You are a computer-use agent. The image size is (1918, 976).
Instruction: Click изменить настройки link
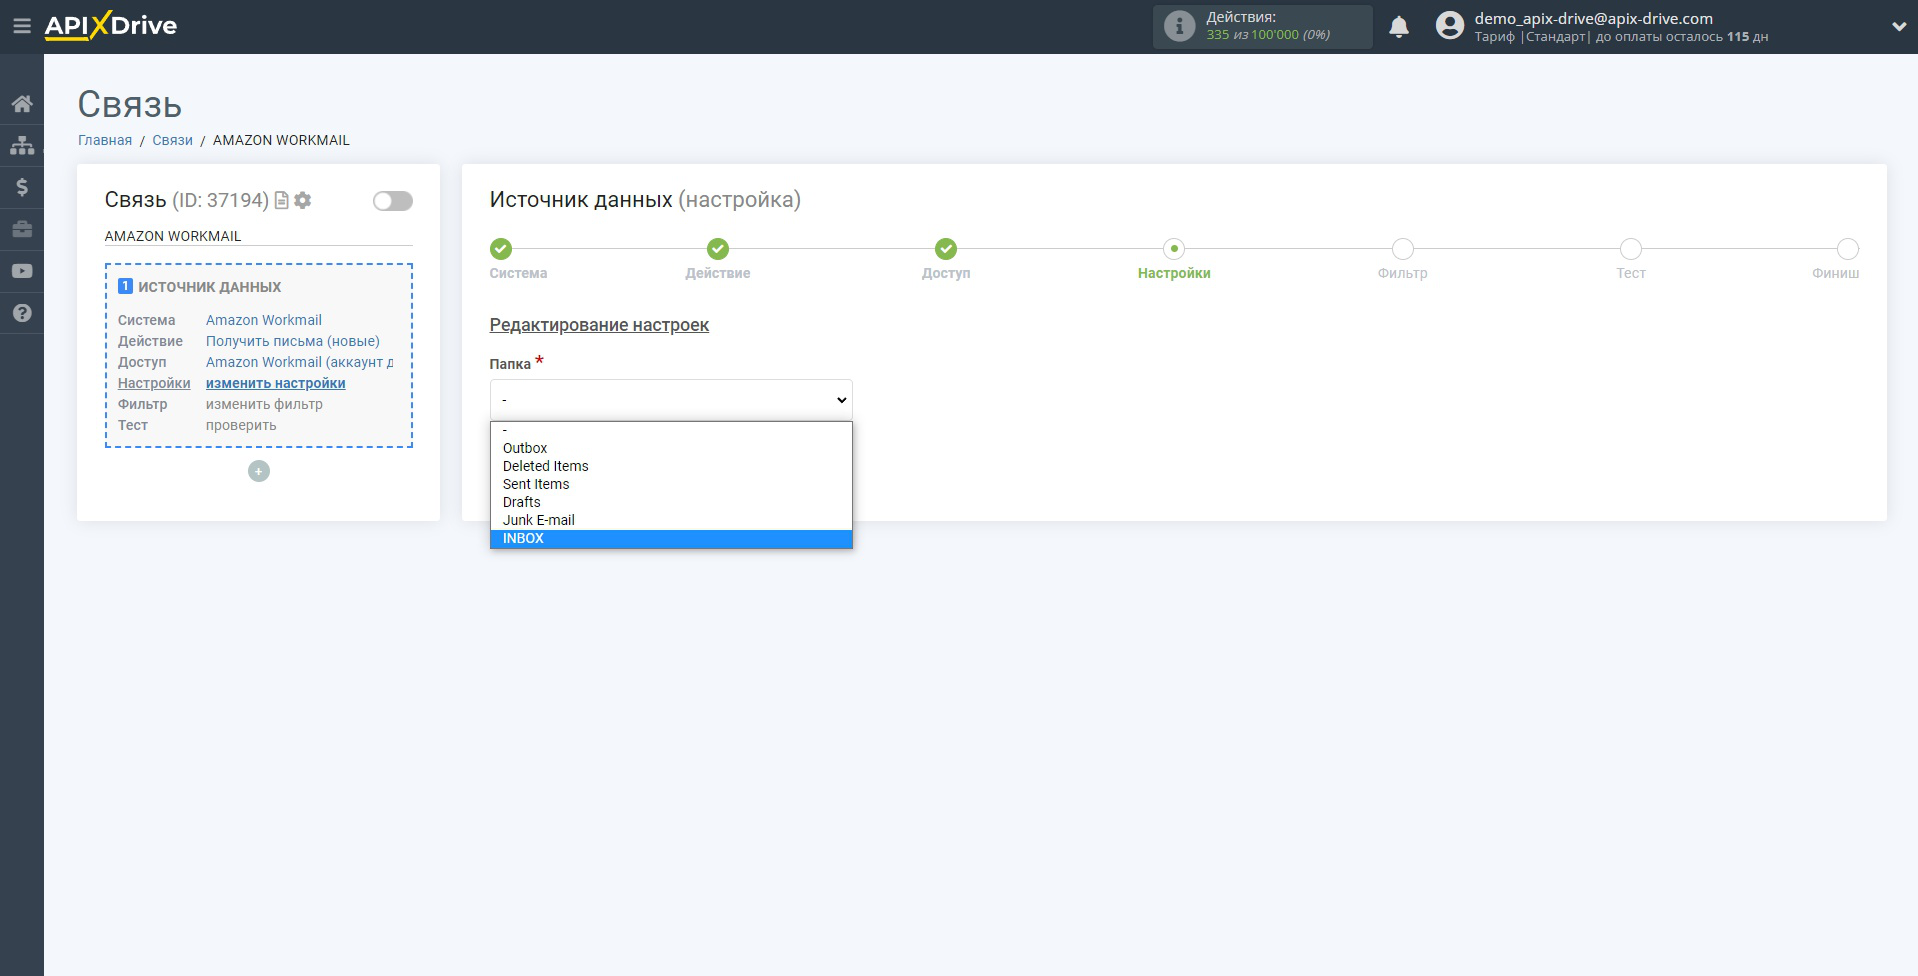click(x=276, y=383)
